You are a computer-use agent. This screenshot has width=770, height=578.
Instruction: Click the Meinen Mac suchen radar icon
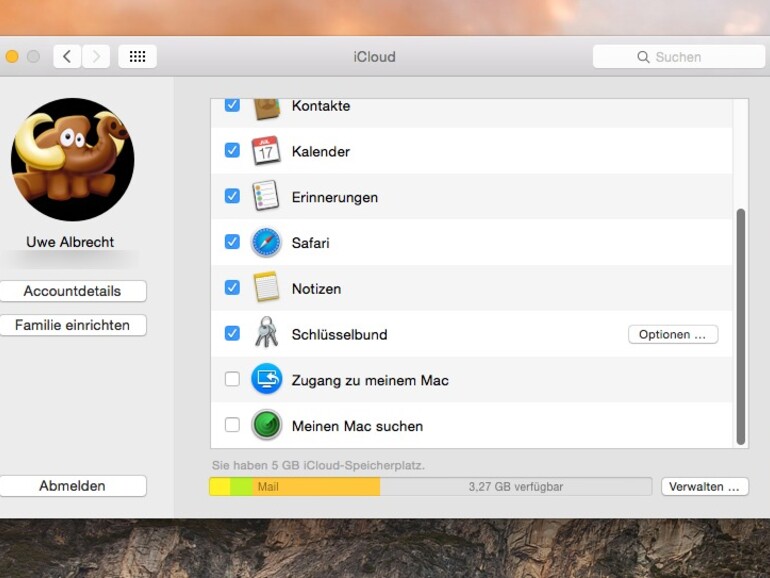tap(266, 426)
